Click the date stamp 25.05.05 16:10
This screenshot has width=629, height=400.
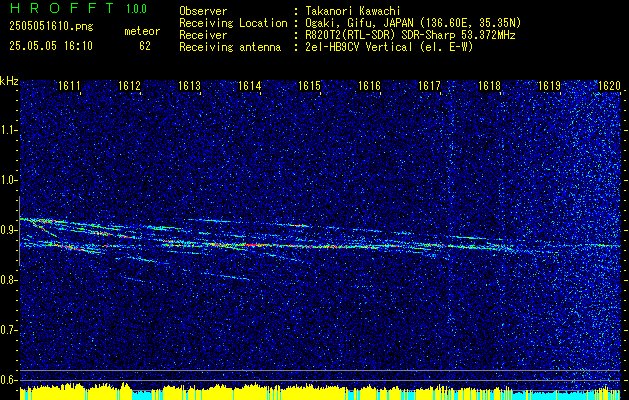pyautogui.click(x=51, y=46)
